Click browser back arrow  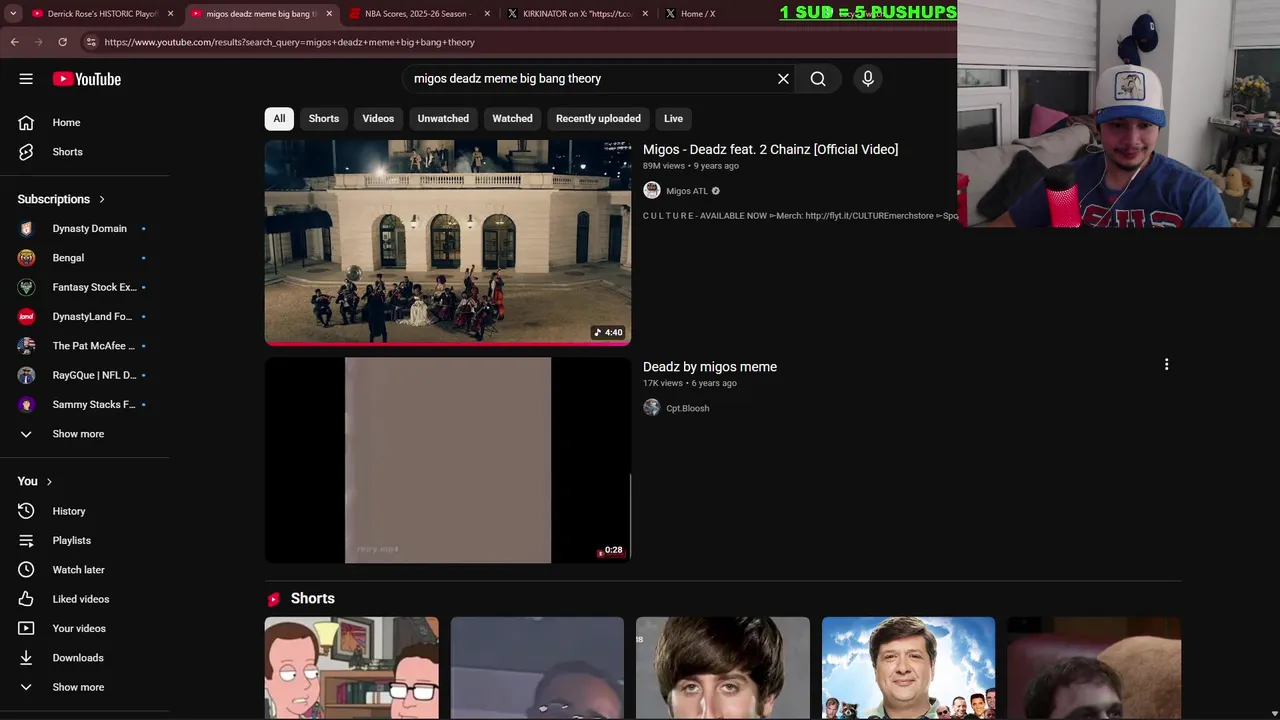[14, 42]
